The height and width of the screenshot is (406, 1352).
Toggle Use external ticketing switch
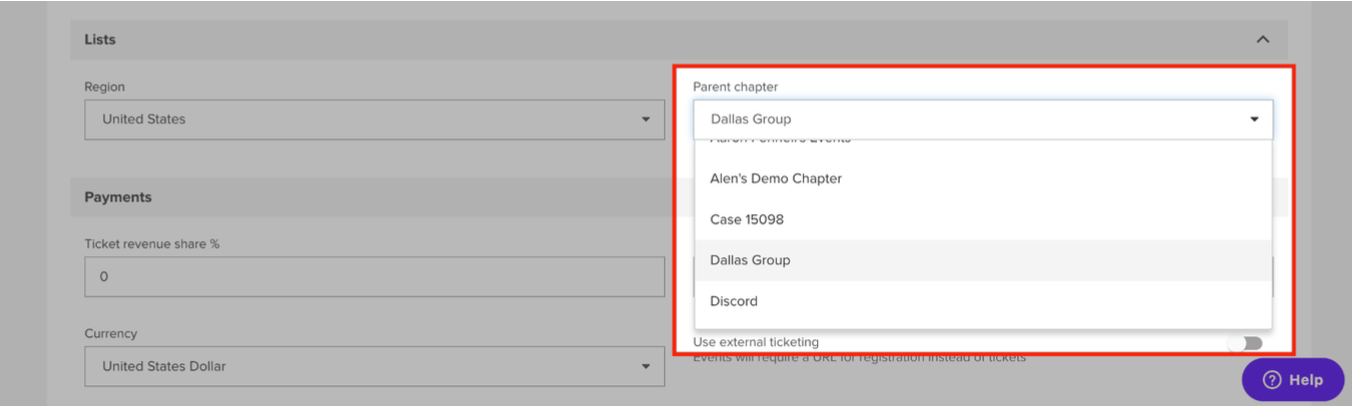point(1246,343)
